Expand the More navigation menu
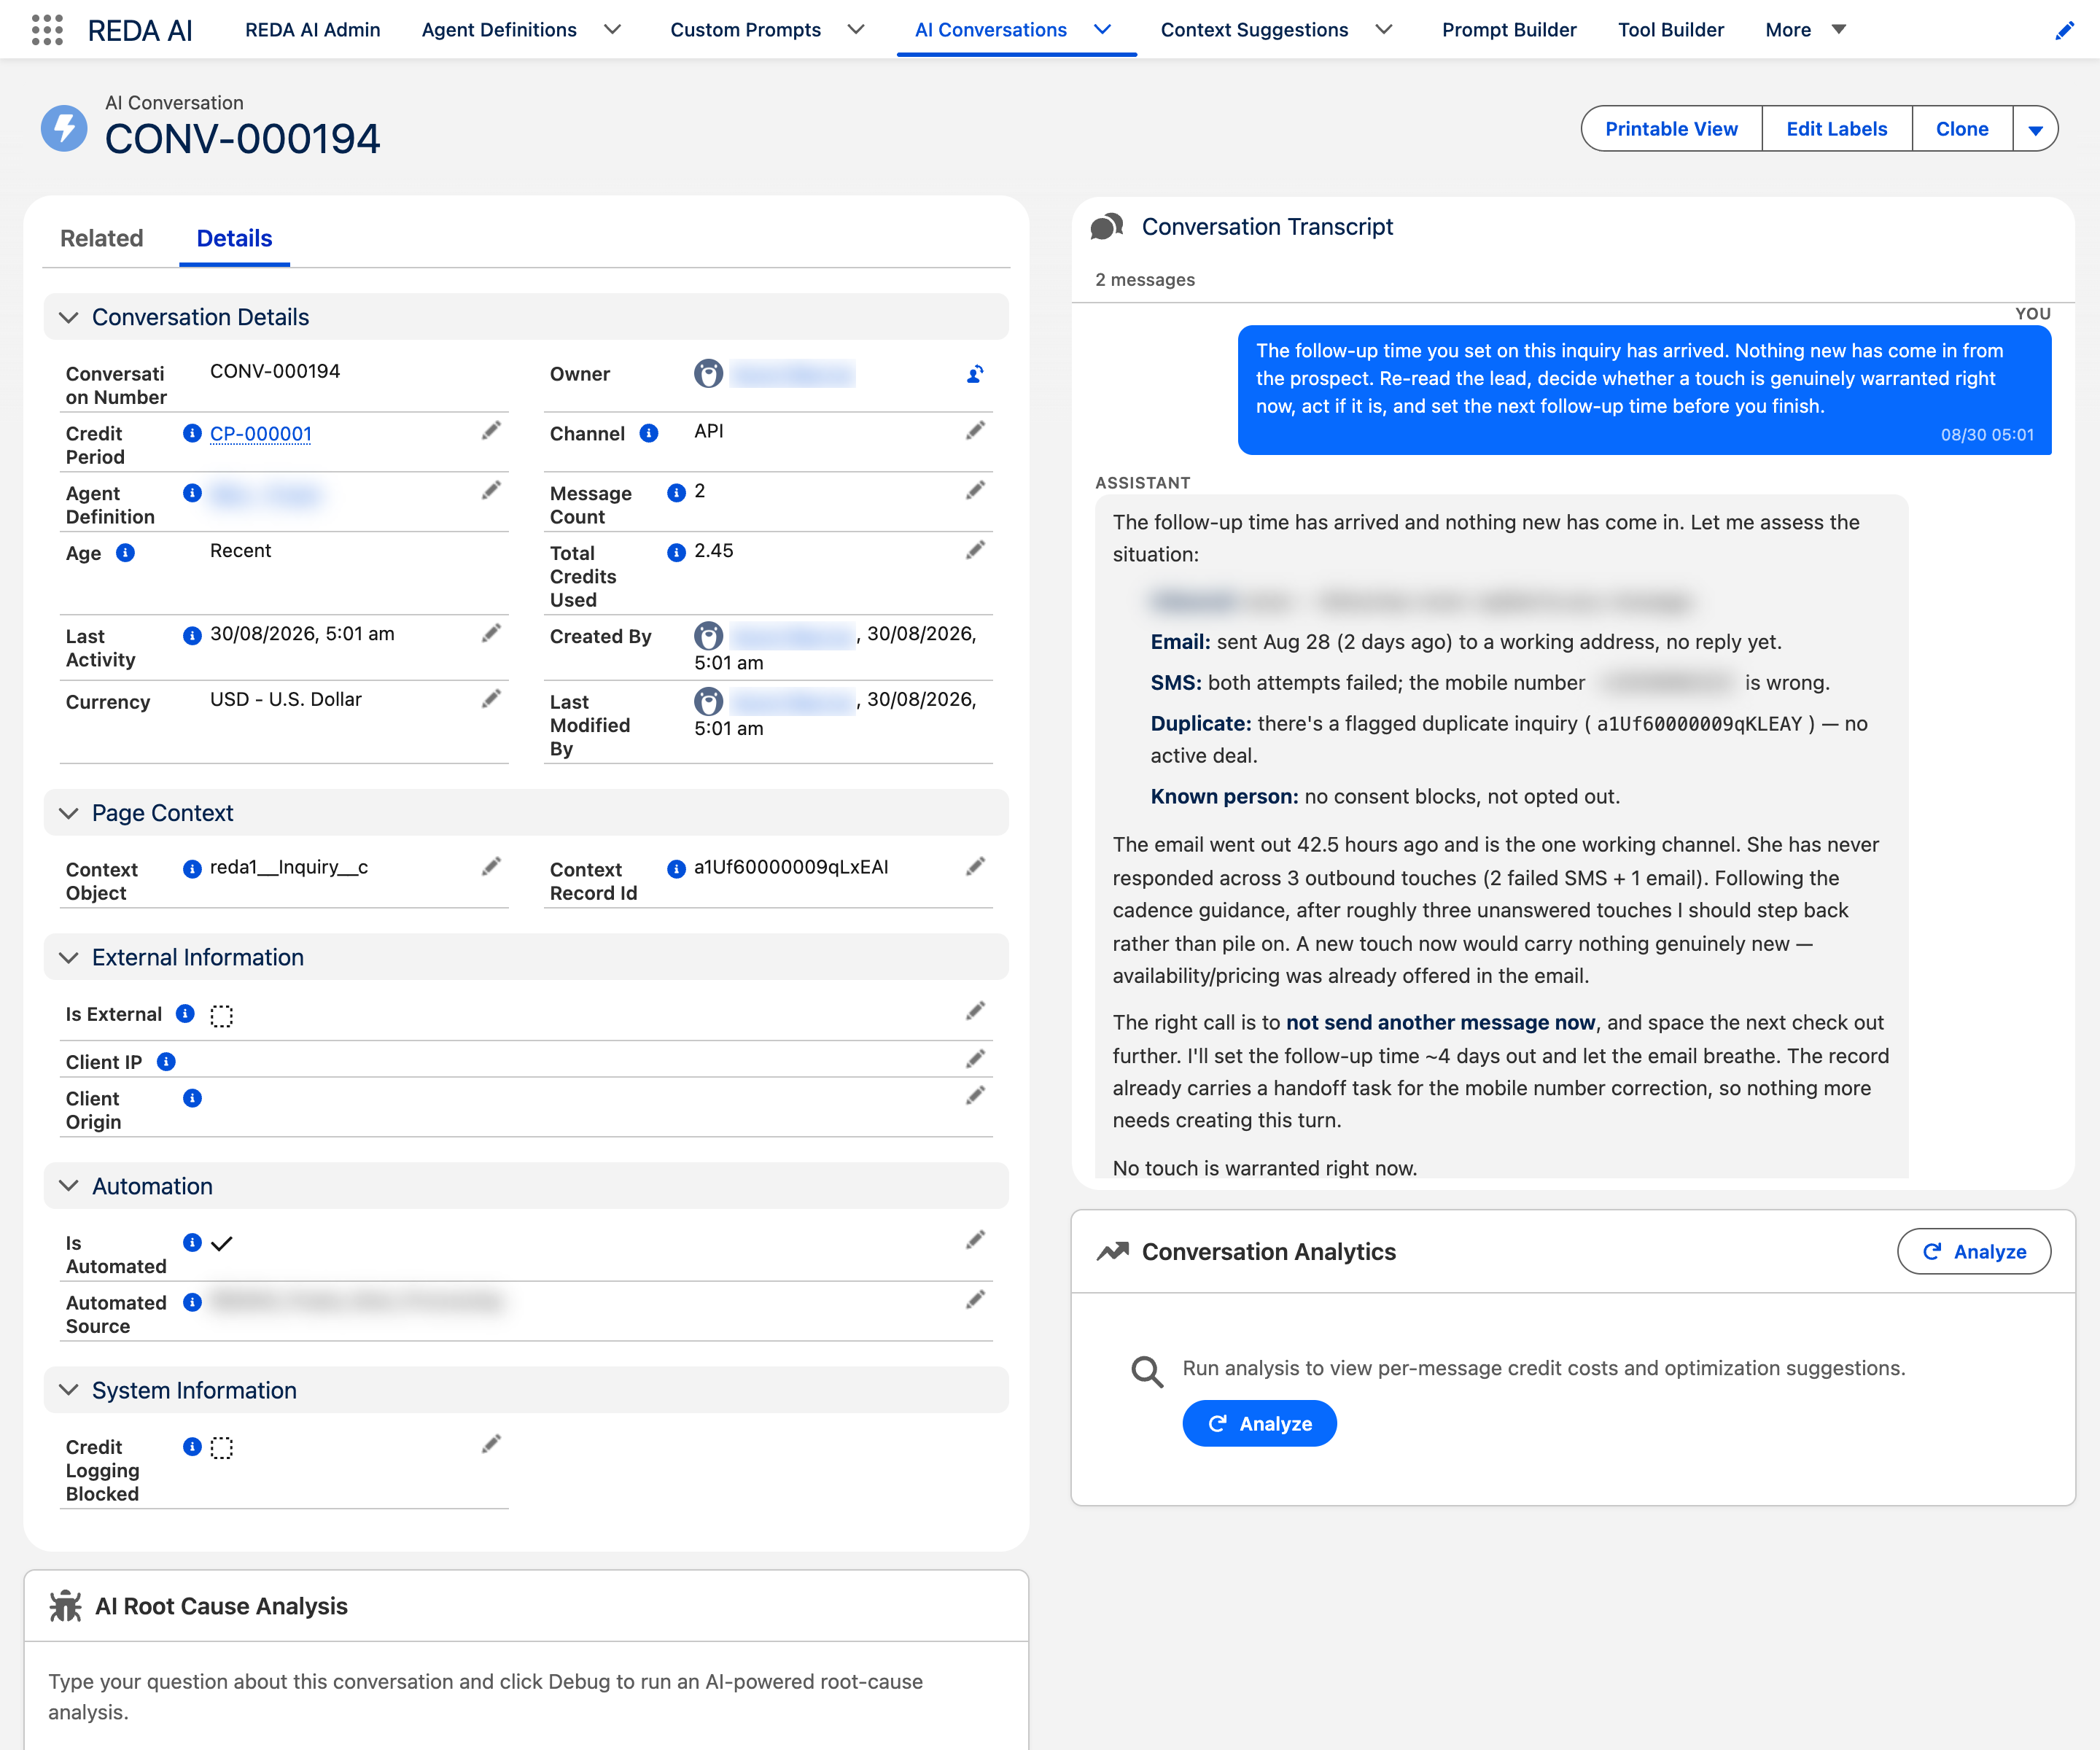This screenshot has width=2100, height=1750. click(x=1805, y=30)
